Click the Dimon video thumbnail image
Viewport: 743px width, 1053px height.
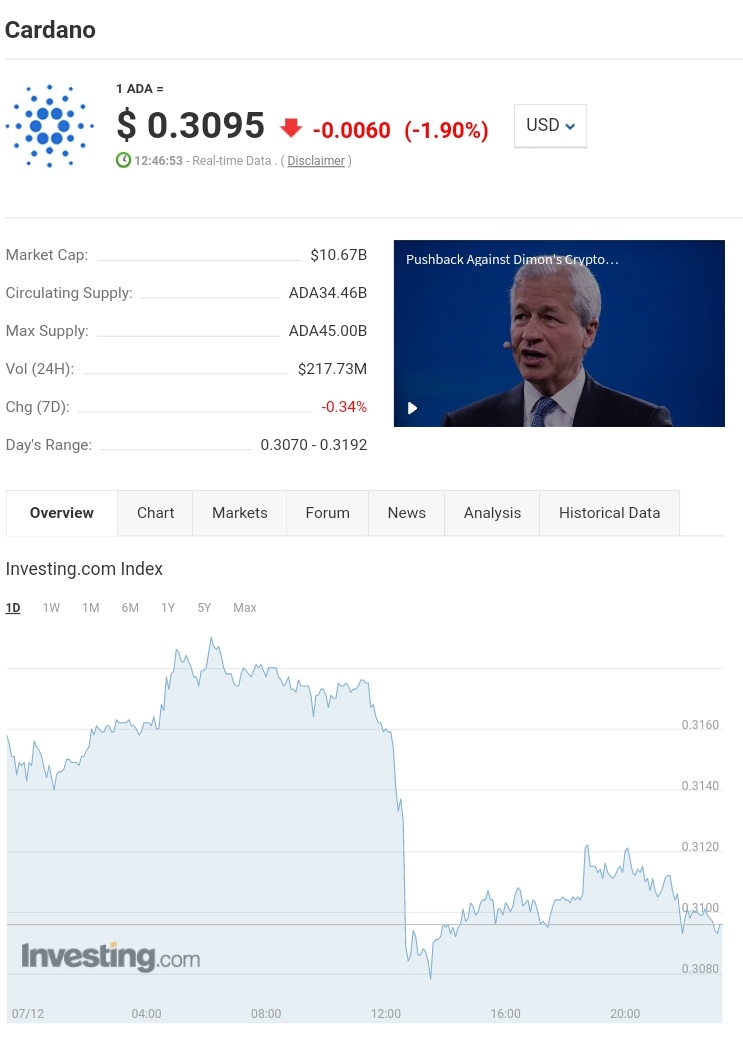[559, 333]
